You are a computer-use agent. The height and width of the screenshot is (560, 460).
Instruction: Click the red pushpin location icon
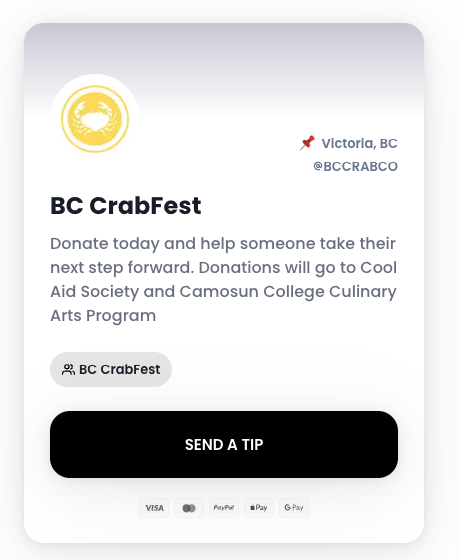(x=307, y=143)
